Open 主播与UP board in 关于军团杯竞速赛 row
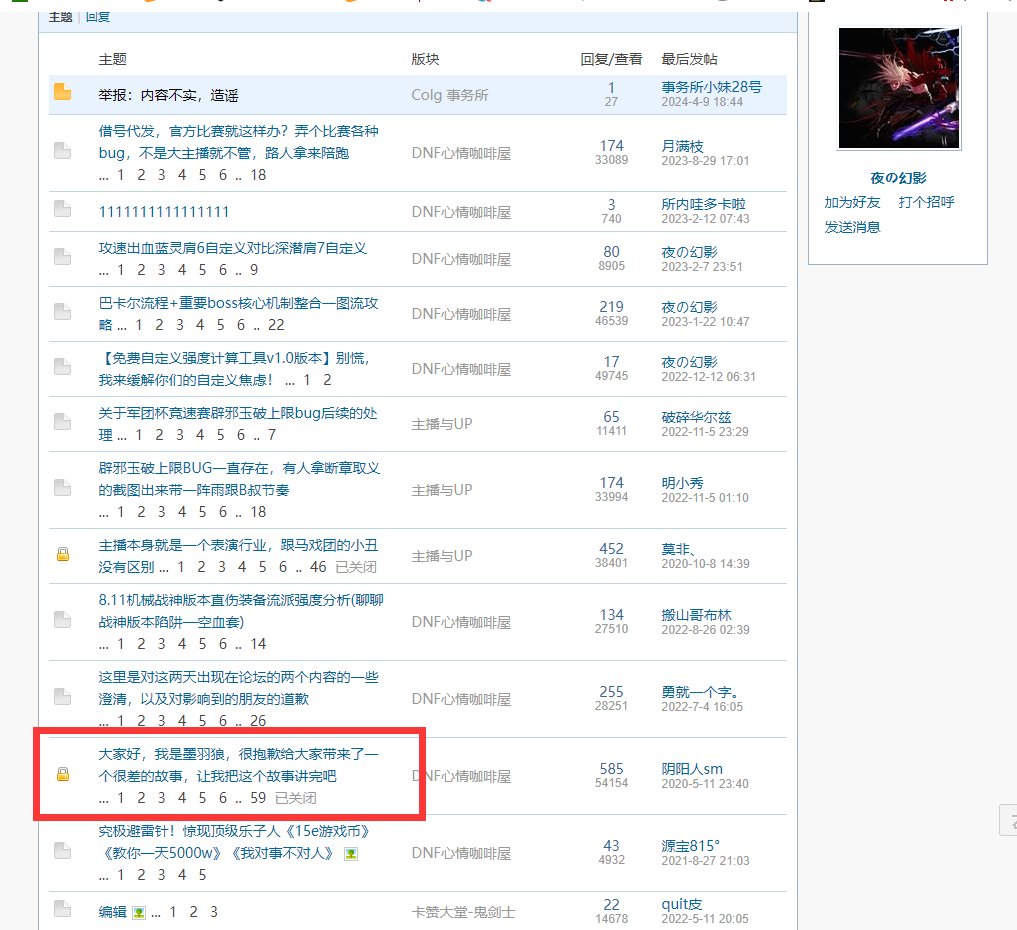This screenshot has height=930, width=1017. click(442, 424)
